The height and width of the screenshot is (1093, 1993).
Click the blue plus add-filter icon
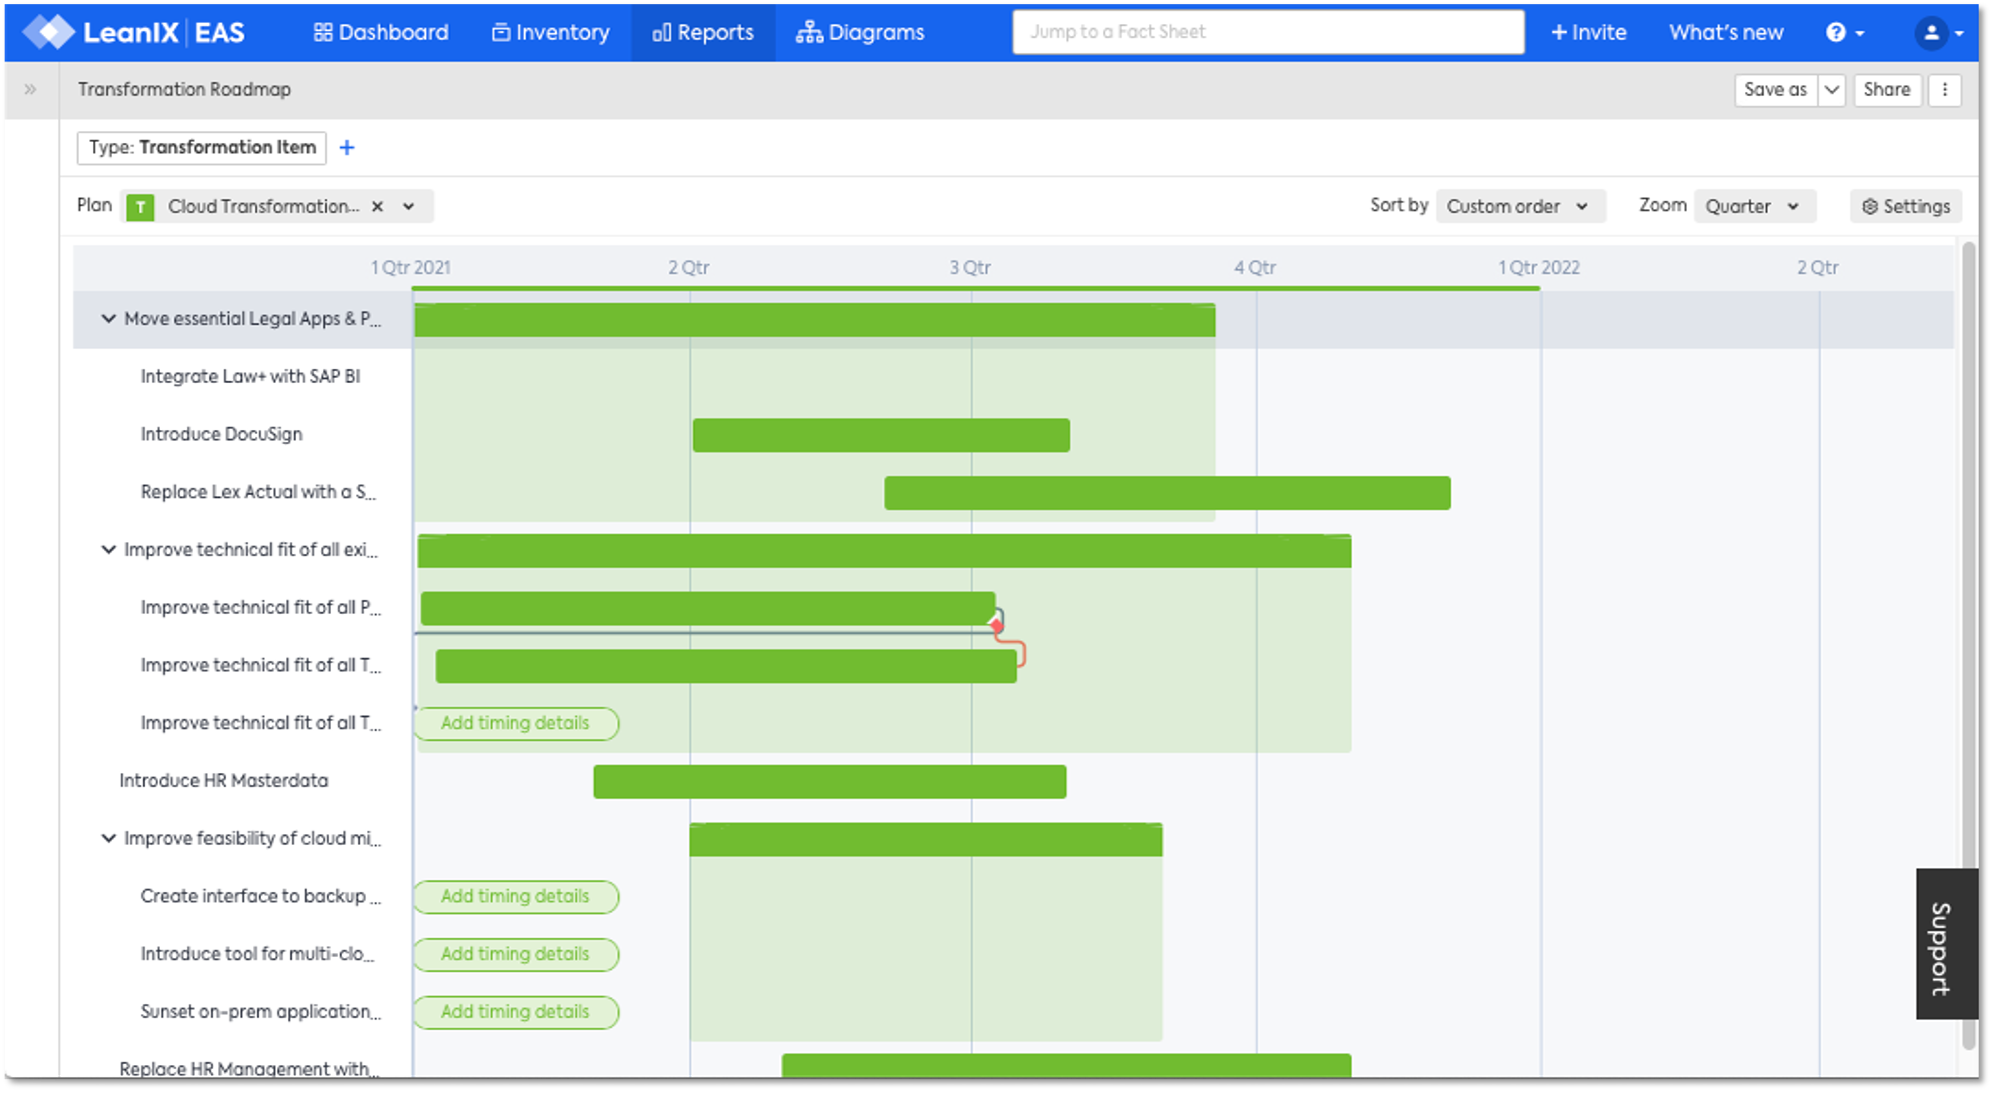tap(347, 148)
